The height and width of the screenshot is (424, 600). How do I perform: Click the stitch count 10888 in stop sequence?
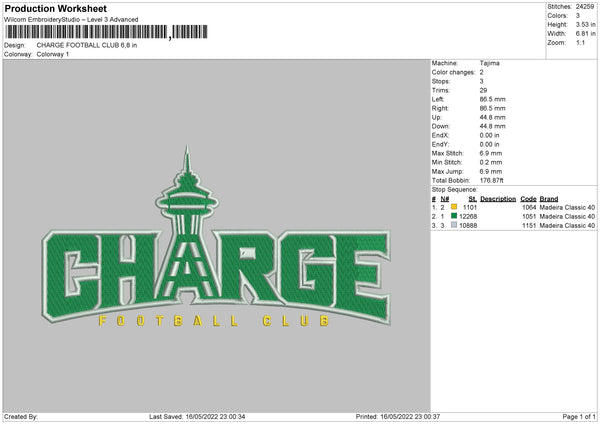[x=468, y=225]
